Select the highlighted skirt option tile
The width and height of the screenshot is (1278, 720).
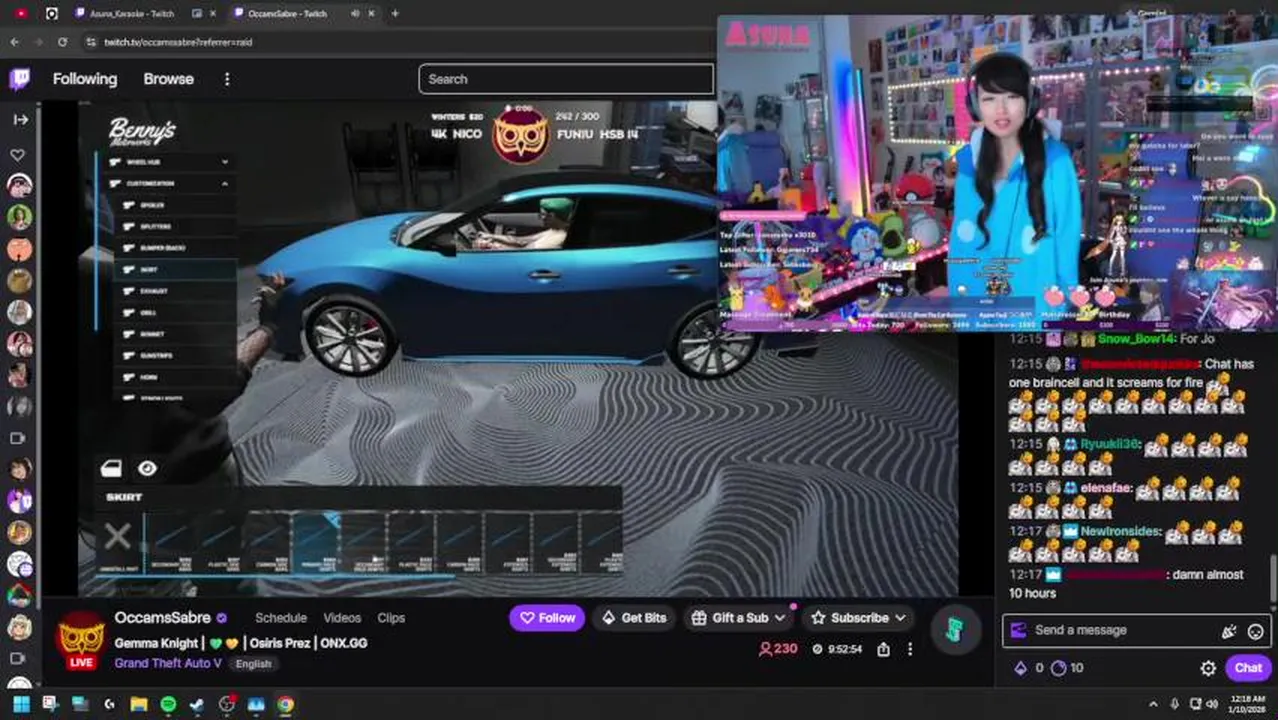316,543
